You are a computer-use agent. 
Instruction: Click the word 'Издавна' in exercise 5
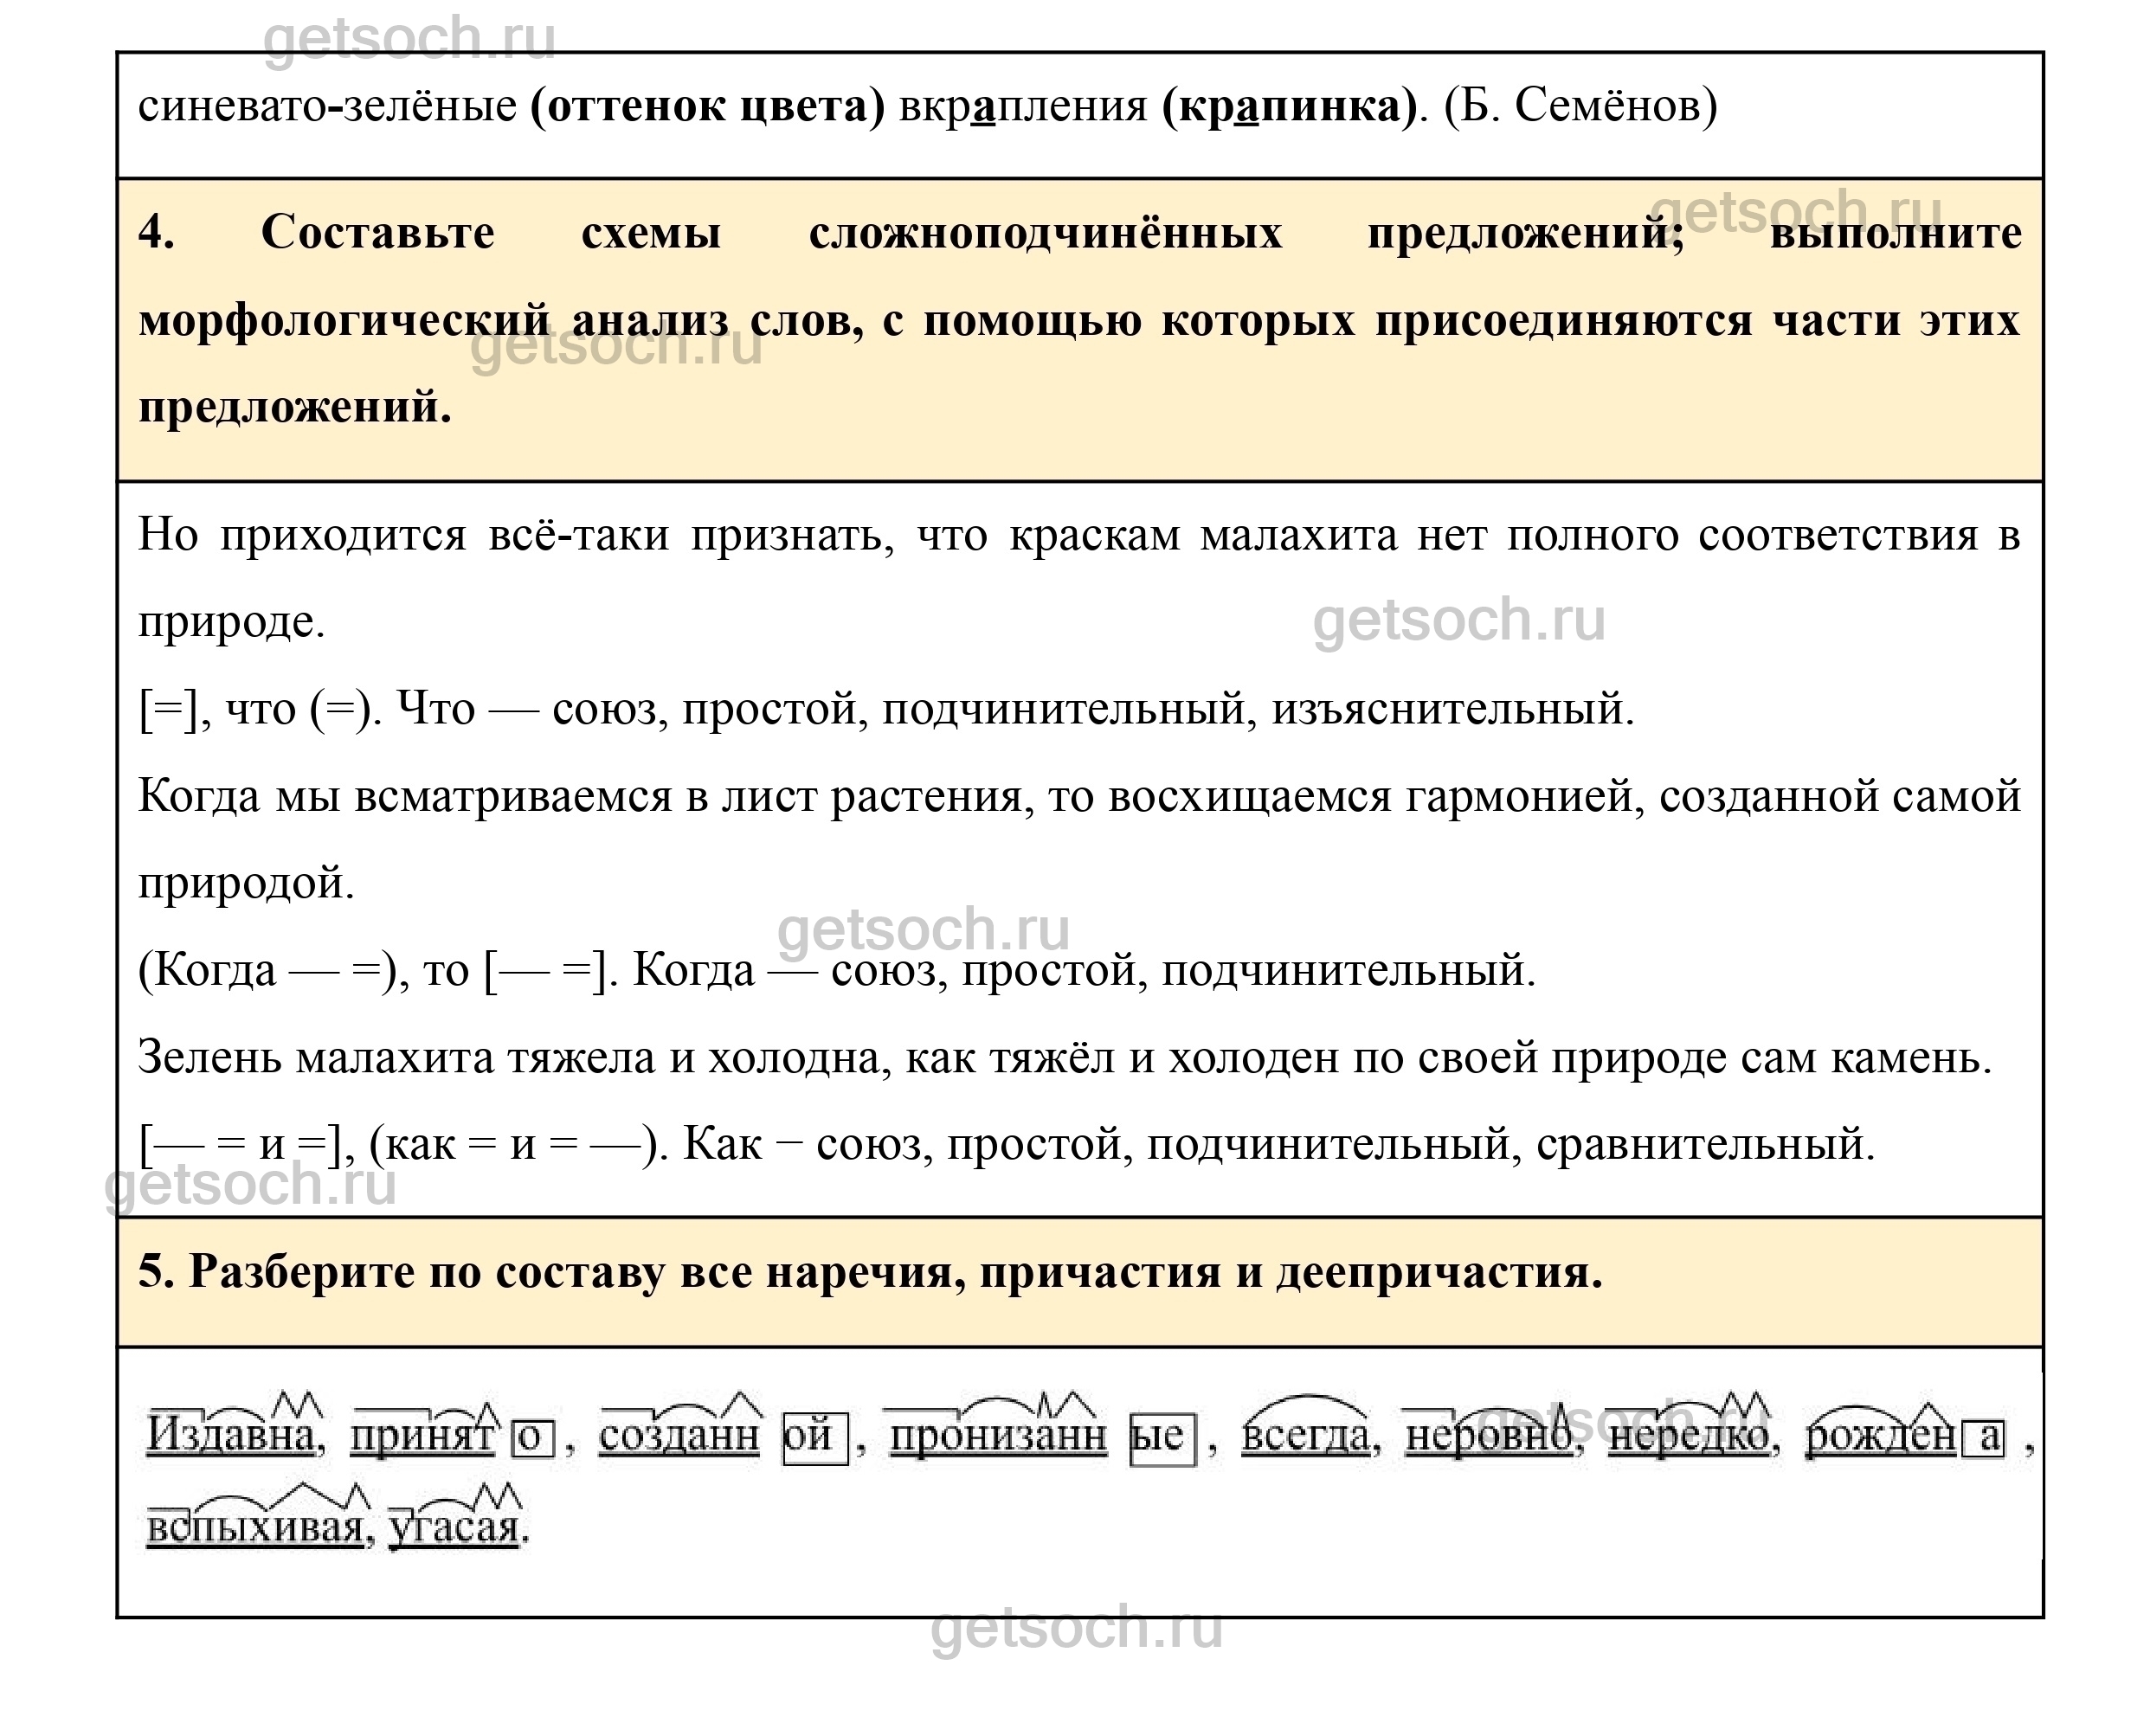(x=231, y=1435)
